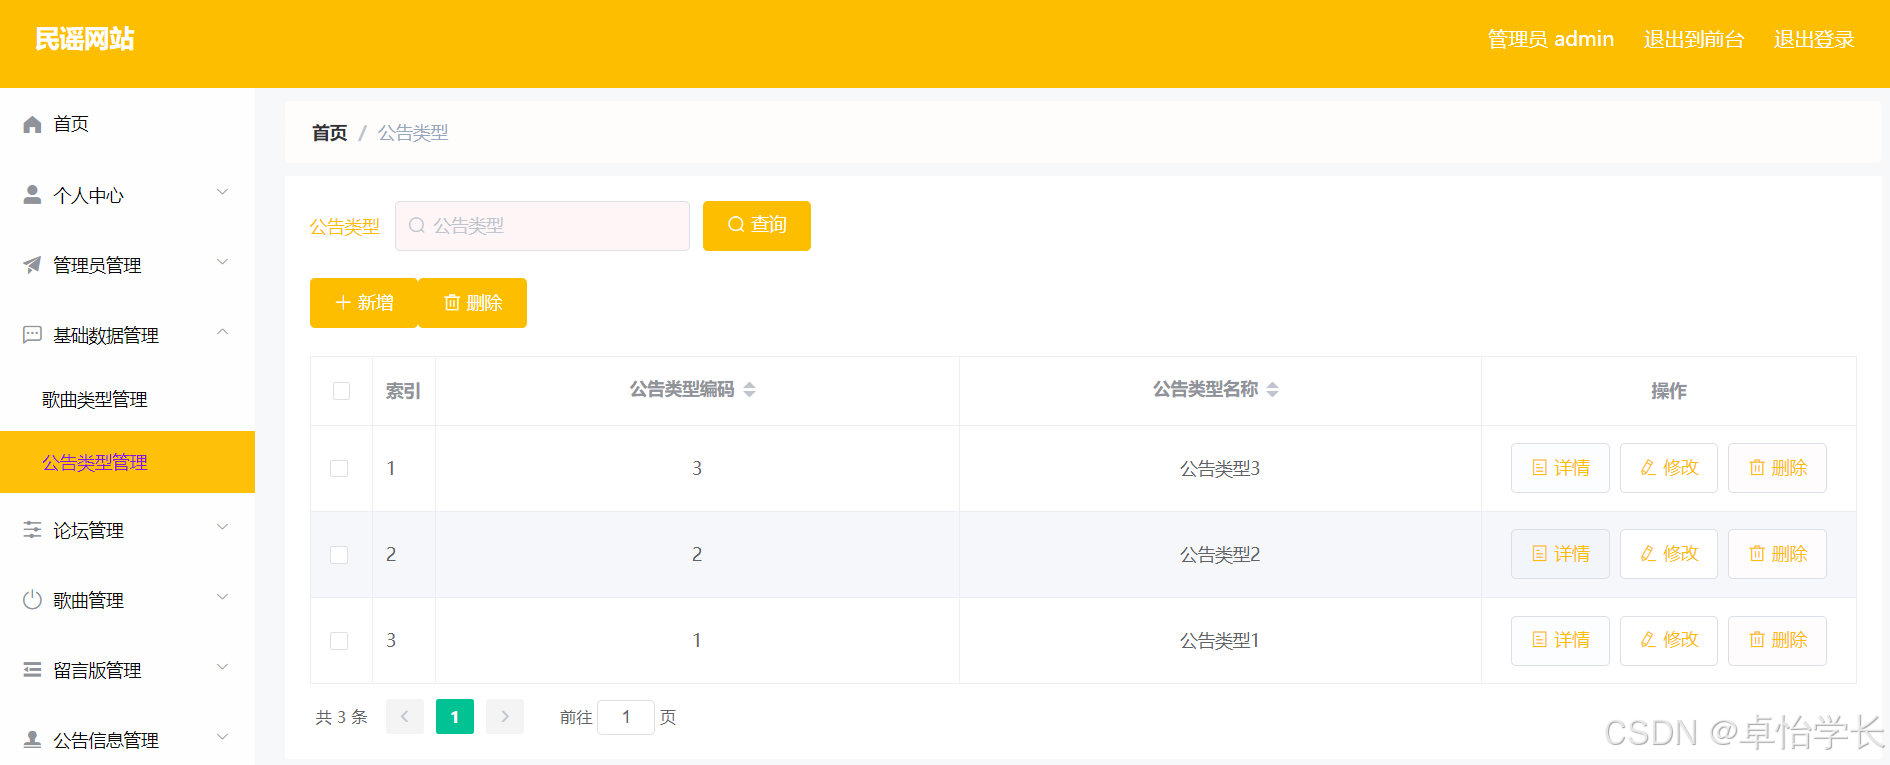The width and height of the screenshot is (1890, 765).
Task: Expand the 留言版管理 menu chevron
Action: click(x=223, y=667)
